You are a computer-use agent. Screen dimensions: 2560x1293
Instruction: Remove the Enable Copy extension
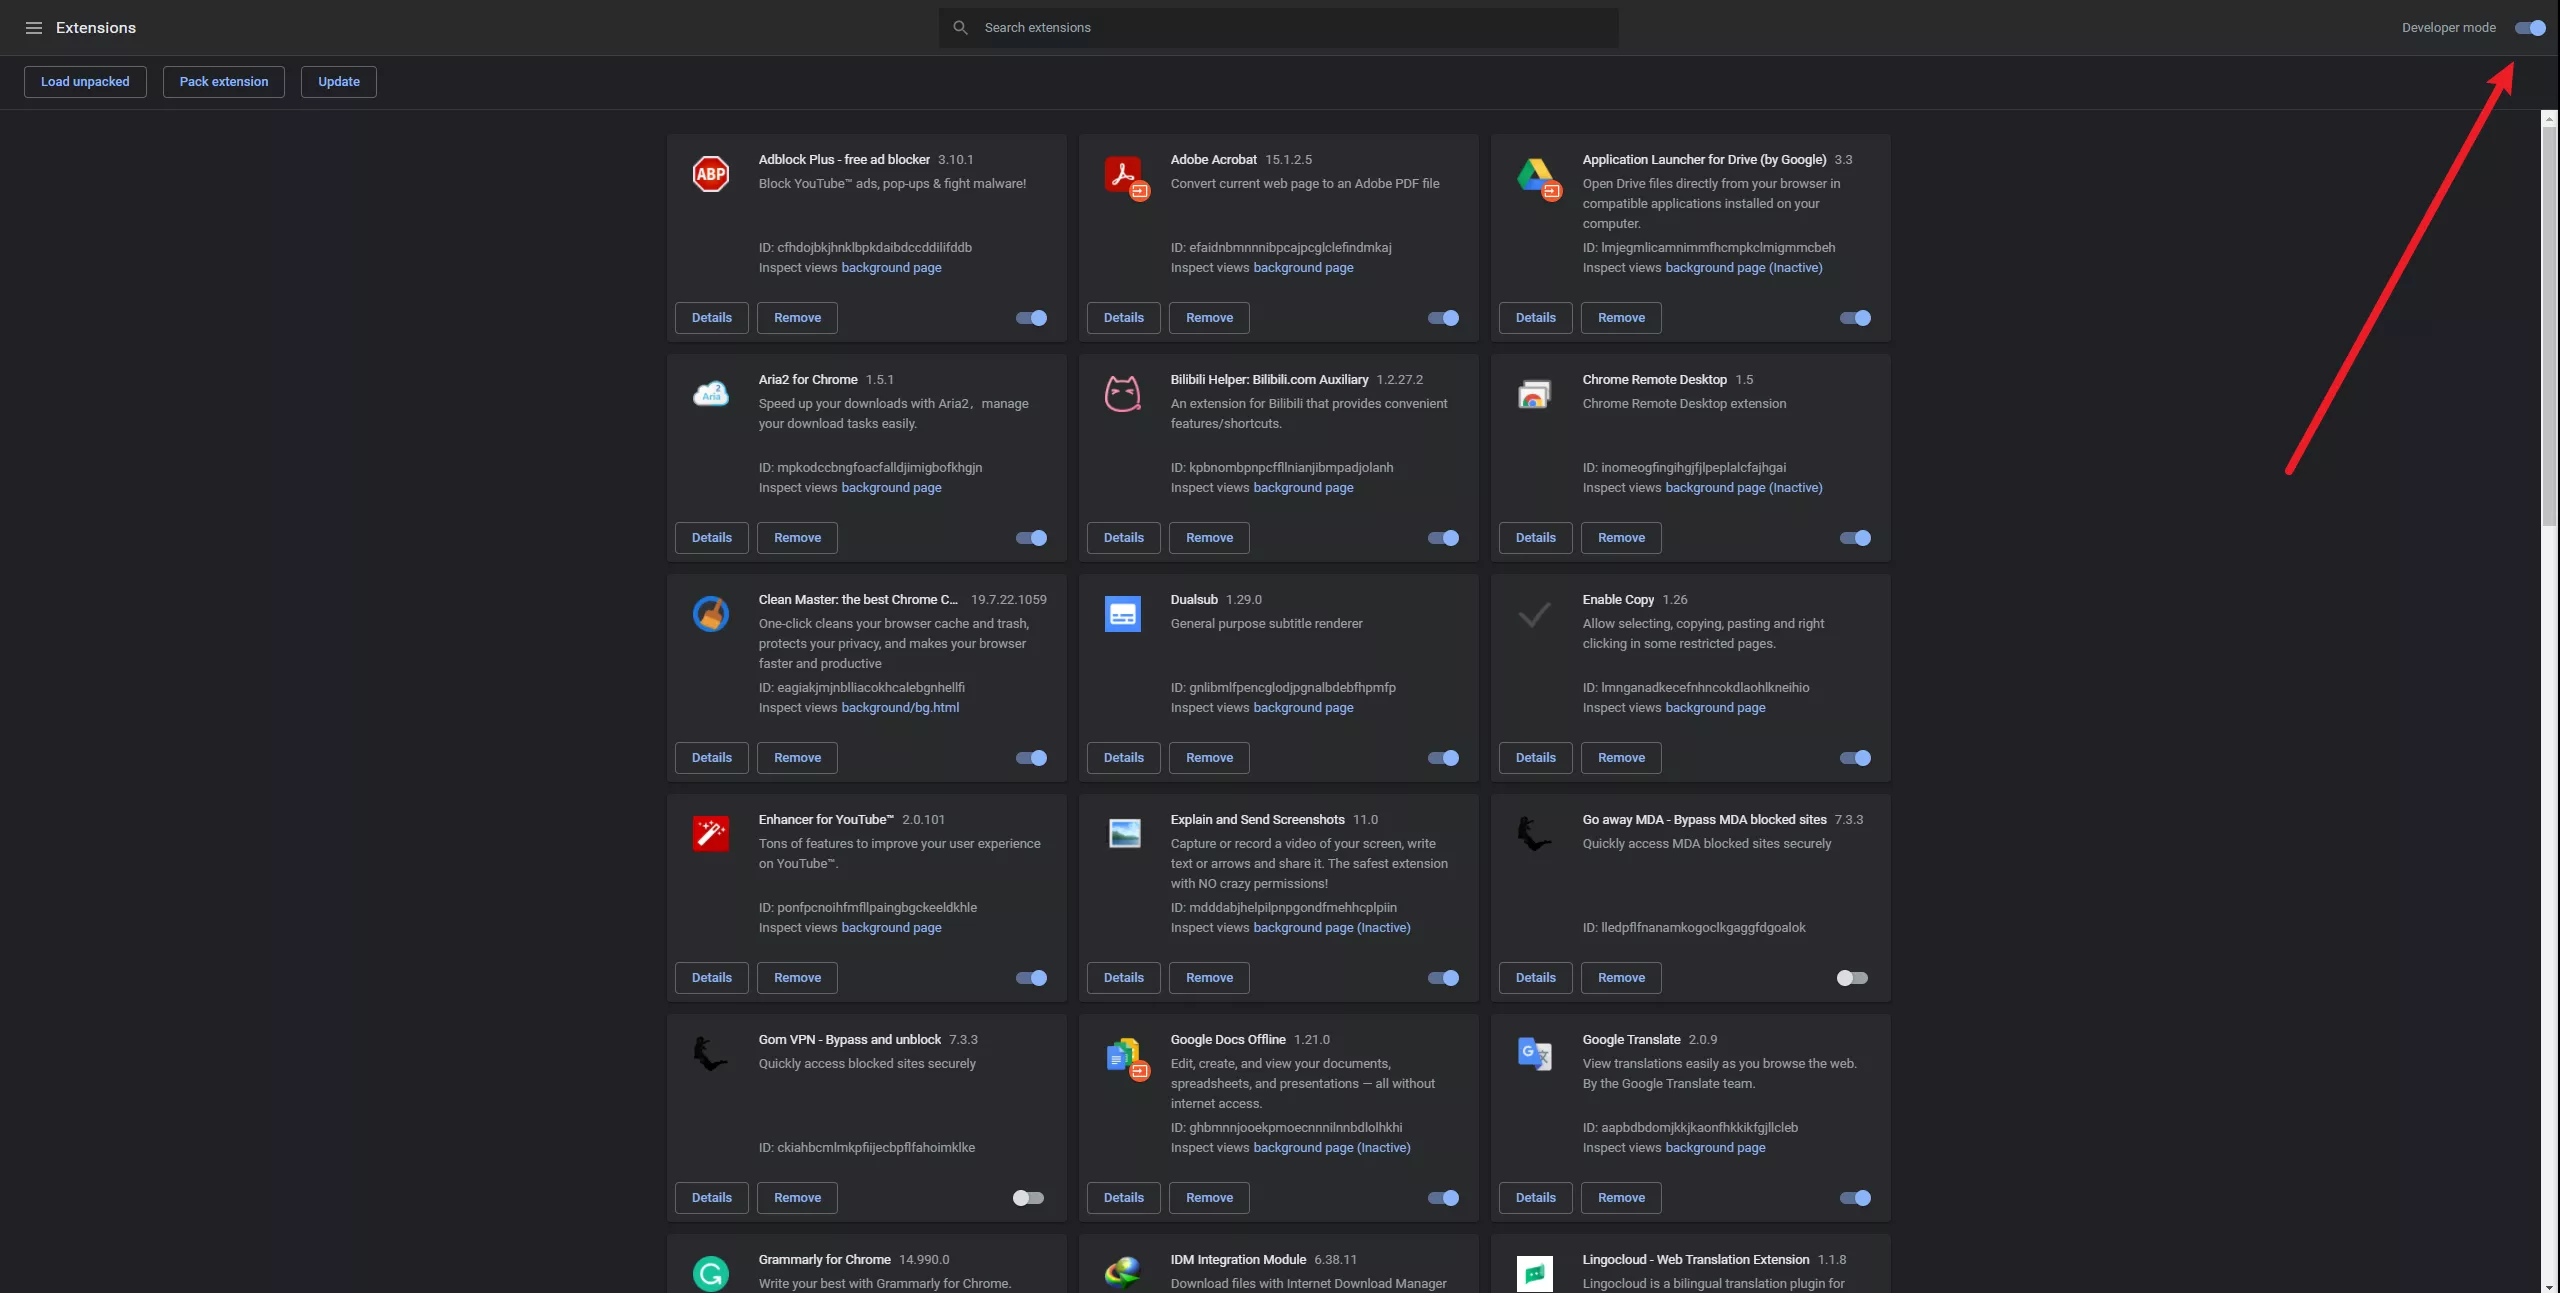[1620, 758]
